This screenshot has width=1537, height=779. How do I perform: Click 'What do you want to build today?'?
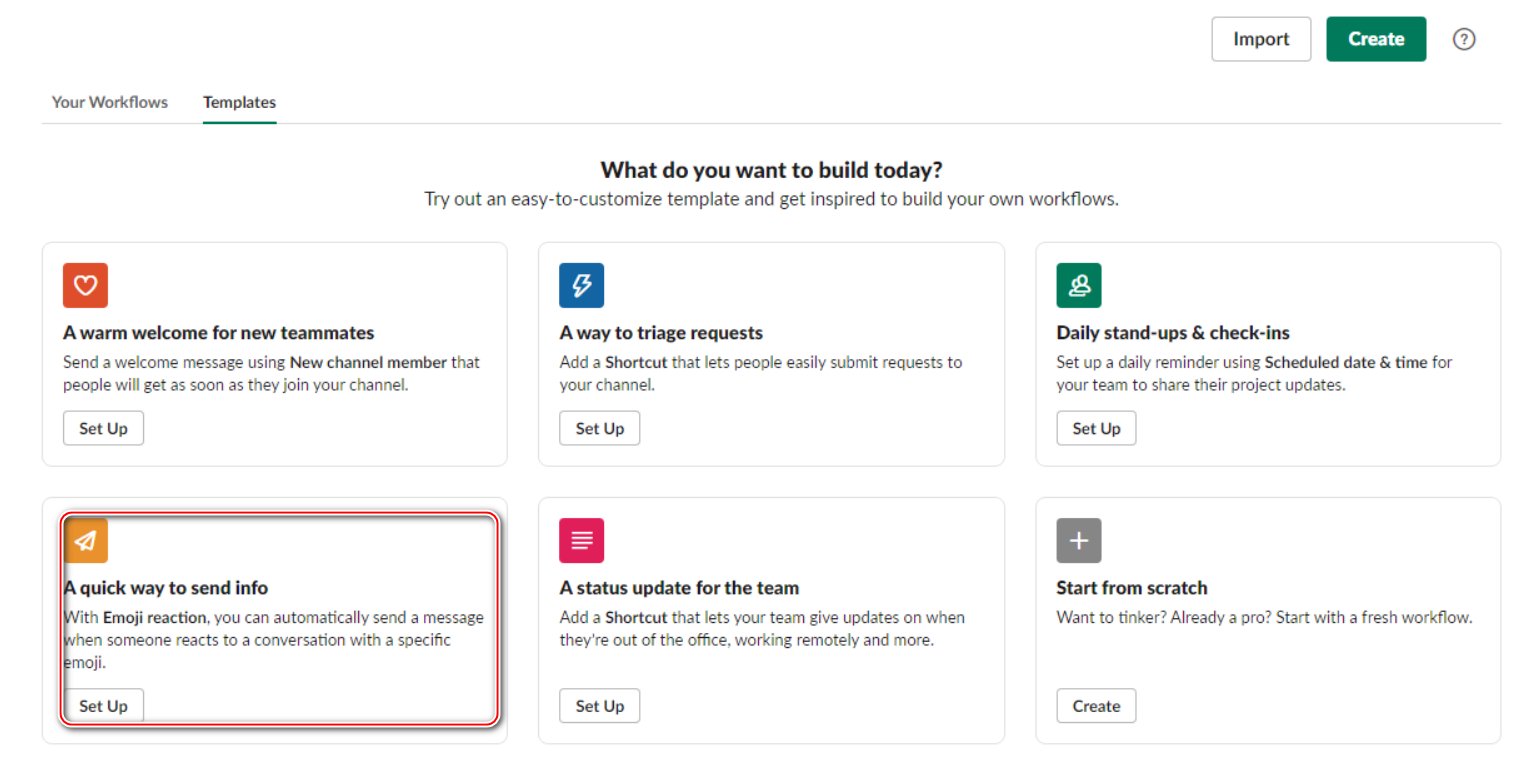click(771, 169)
